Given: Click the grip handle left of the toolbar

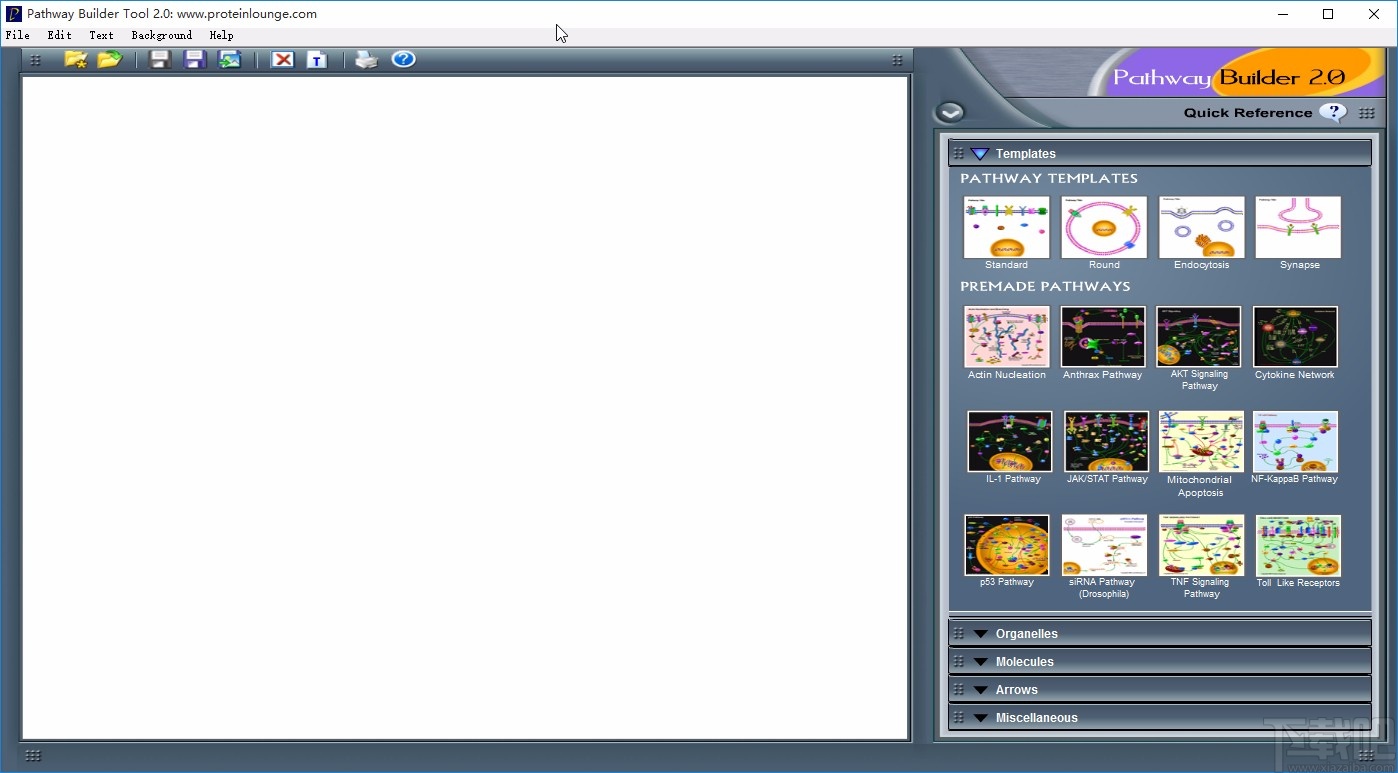Looking at the screenshot, I should click(x=35, y=60).
